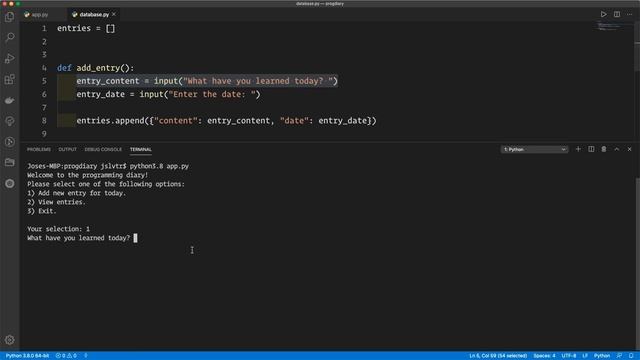640x360 pixels.
Task: Switch to the PROBLEMS panel tab
Action: [x=39, y=149]
